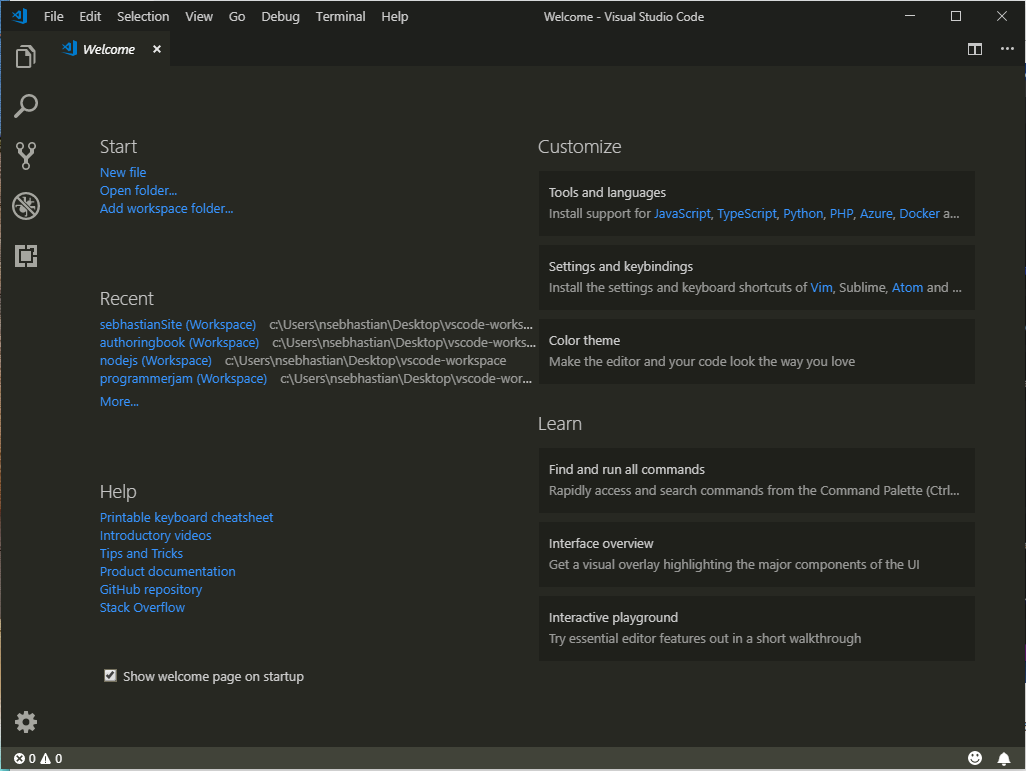Open Find and run all commands card

click(756, 480)
